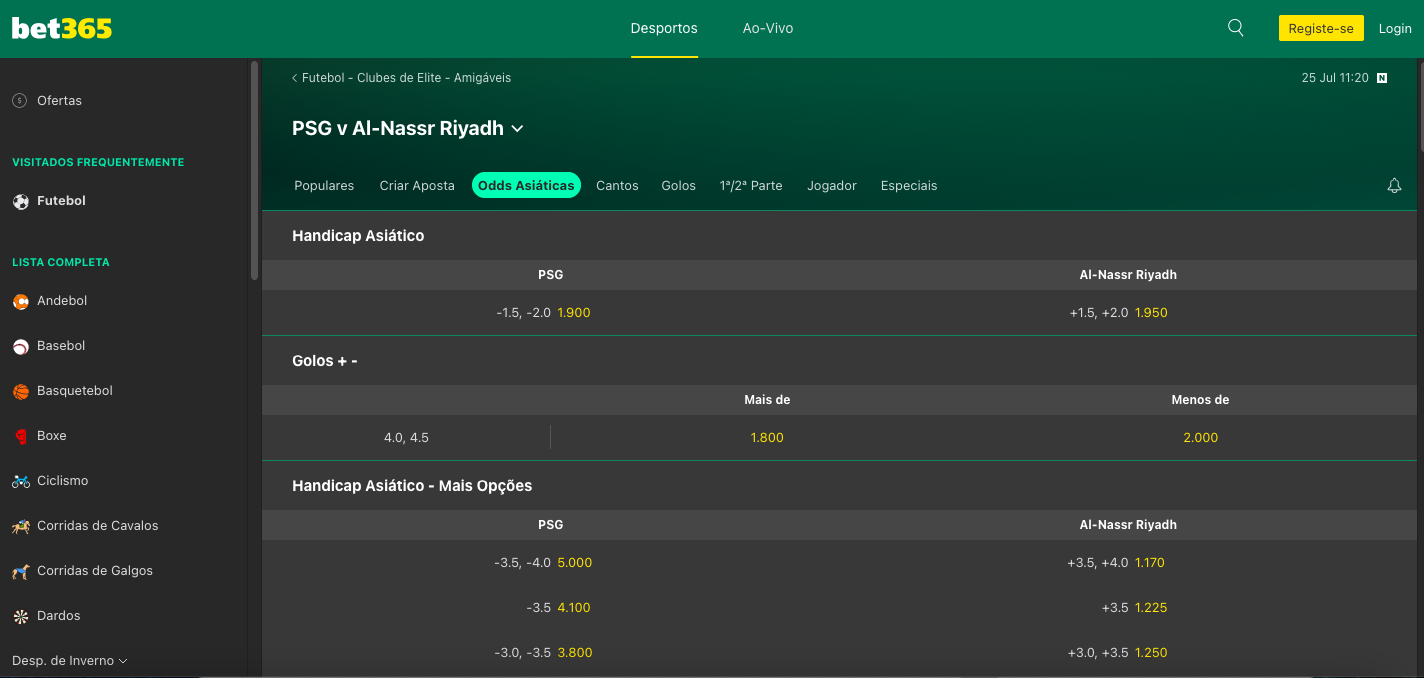Open Boxe in the sports list
Image resolution: width=1424 pixels, height=678 pixels.
[x=52, y=436]
